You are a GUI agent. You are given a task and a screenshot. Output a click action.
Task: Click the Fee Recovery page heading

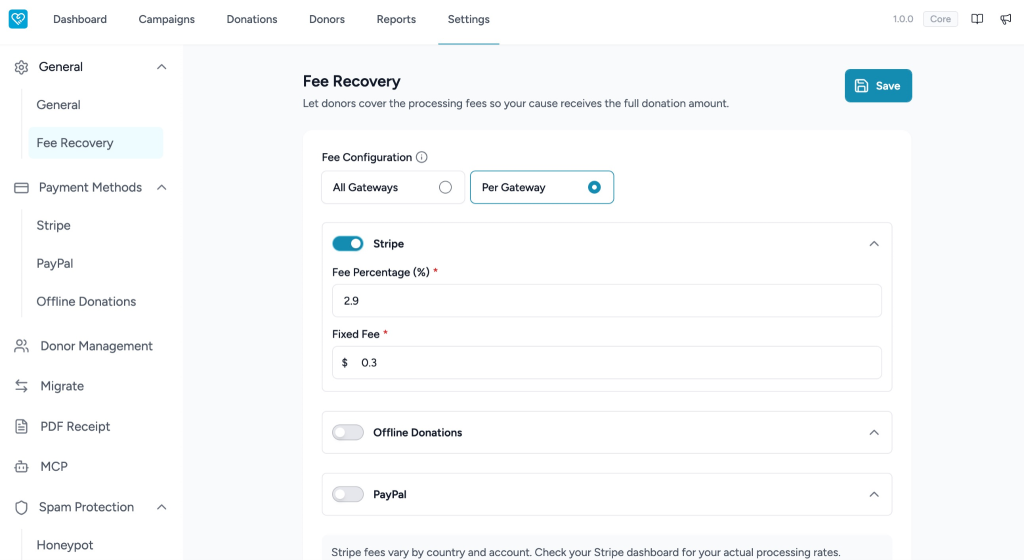(351, 82)
